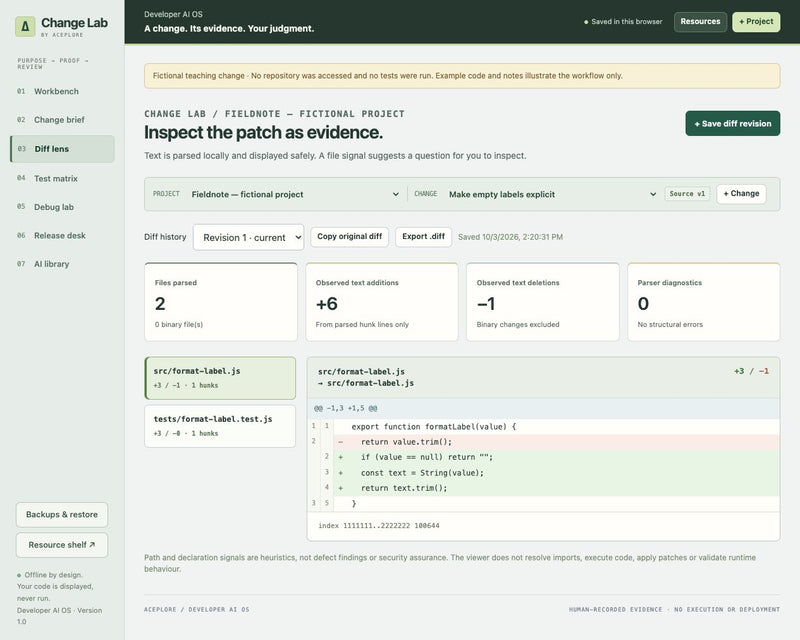Open Backups & restore

click(x=62, y=515)
